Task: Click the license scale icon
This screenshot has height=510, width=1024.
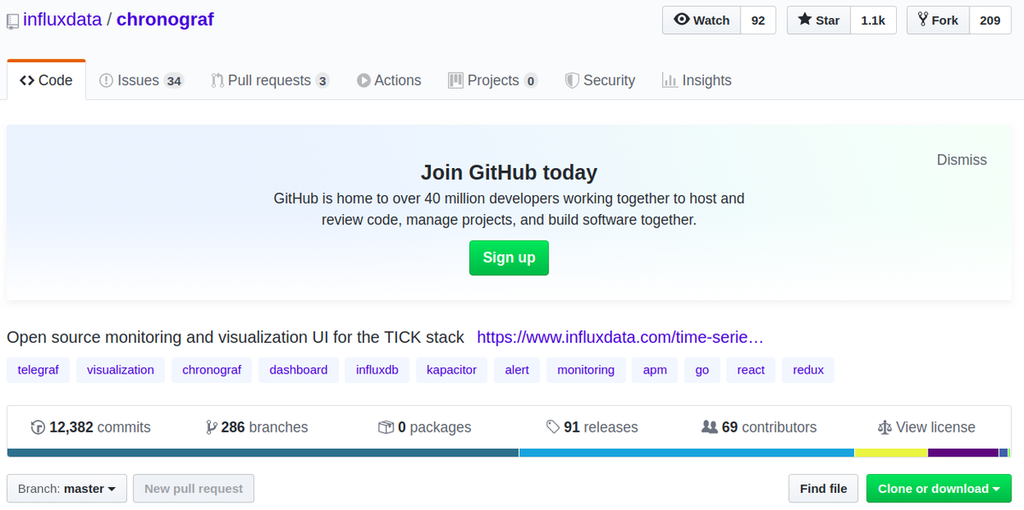Action: tap(885, 428)
